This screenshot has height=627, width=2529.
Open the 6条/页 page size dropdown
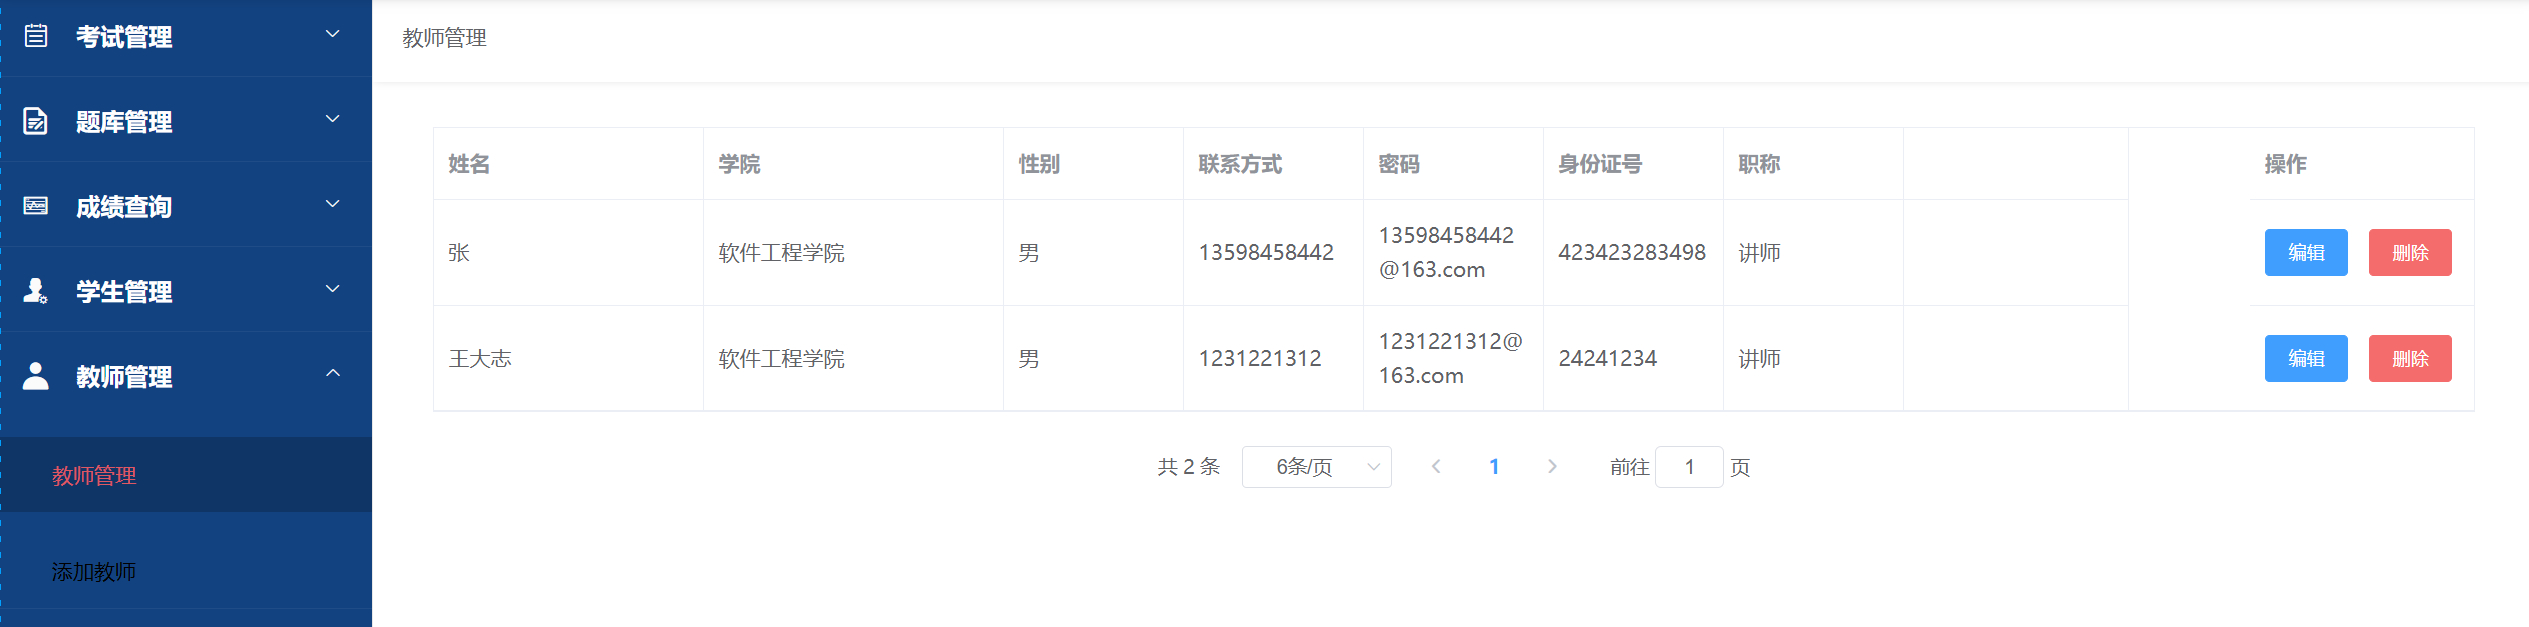1316,467
